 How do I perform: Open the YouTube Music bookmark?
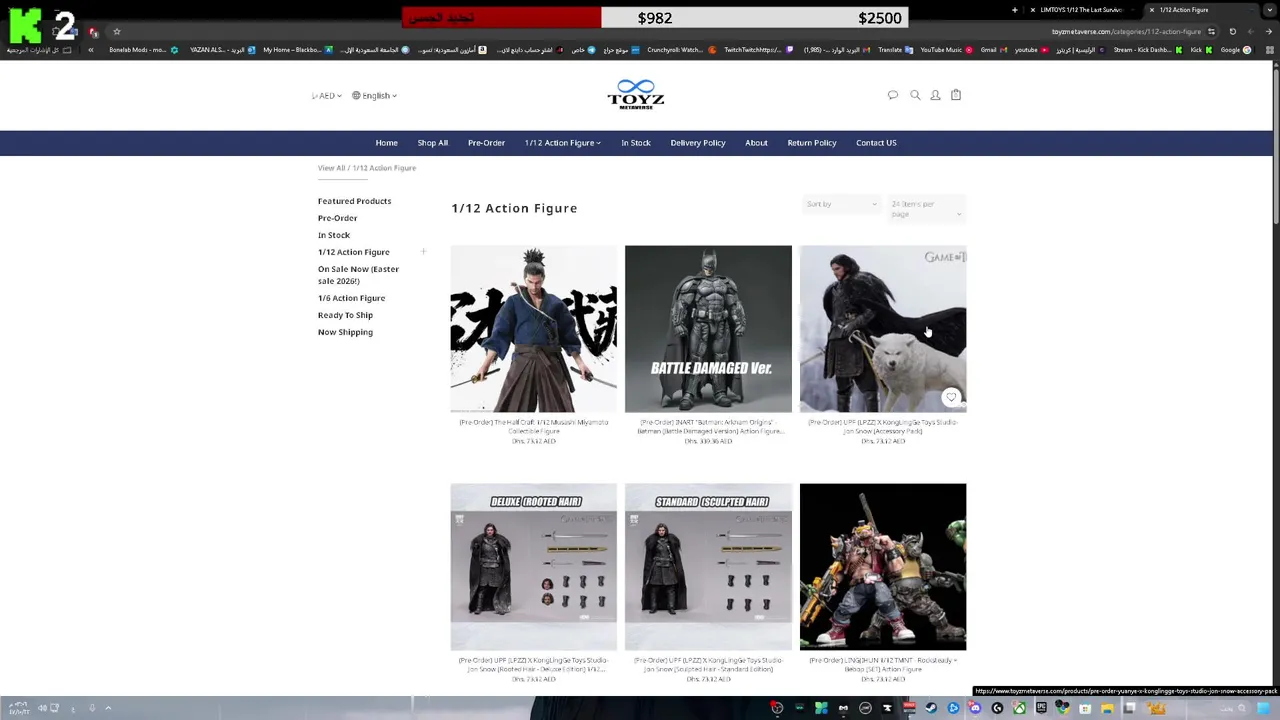click(946, 50)
